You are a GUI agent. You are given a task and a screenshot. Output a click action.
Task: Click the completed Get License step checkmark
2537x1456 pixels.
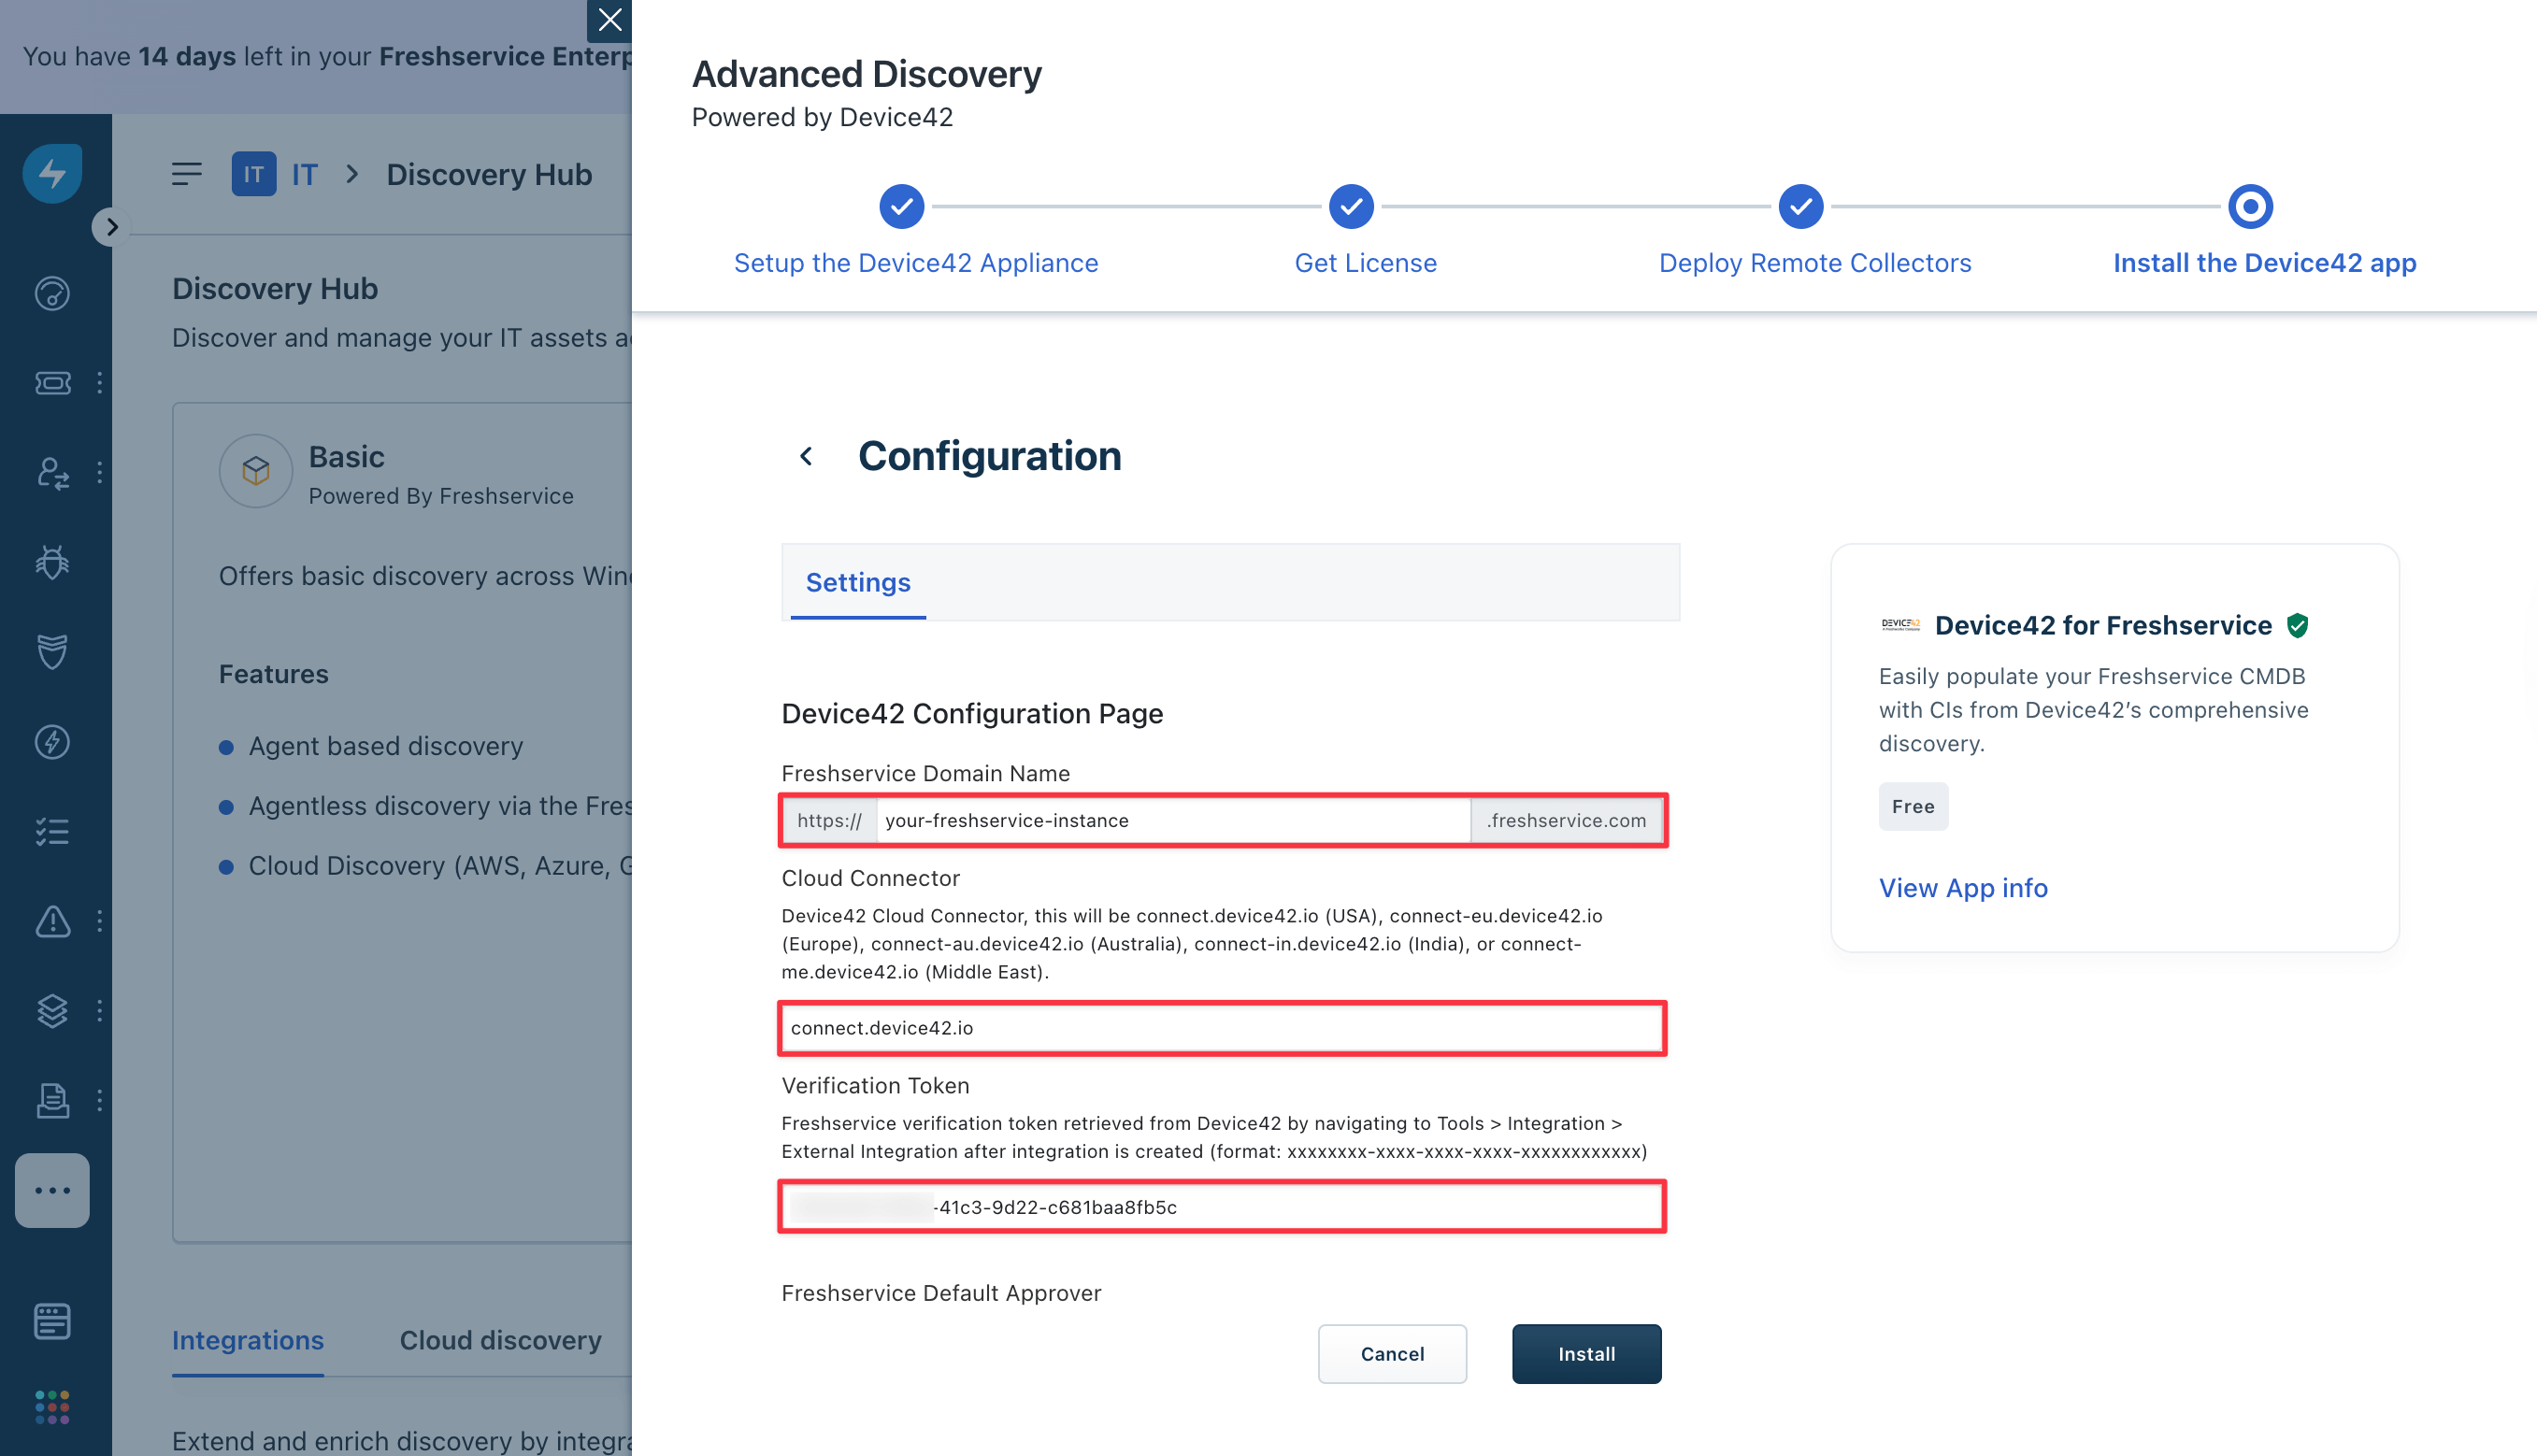tap(1351, 206)
